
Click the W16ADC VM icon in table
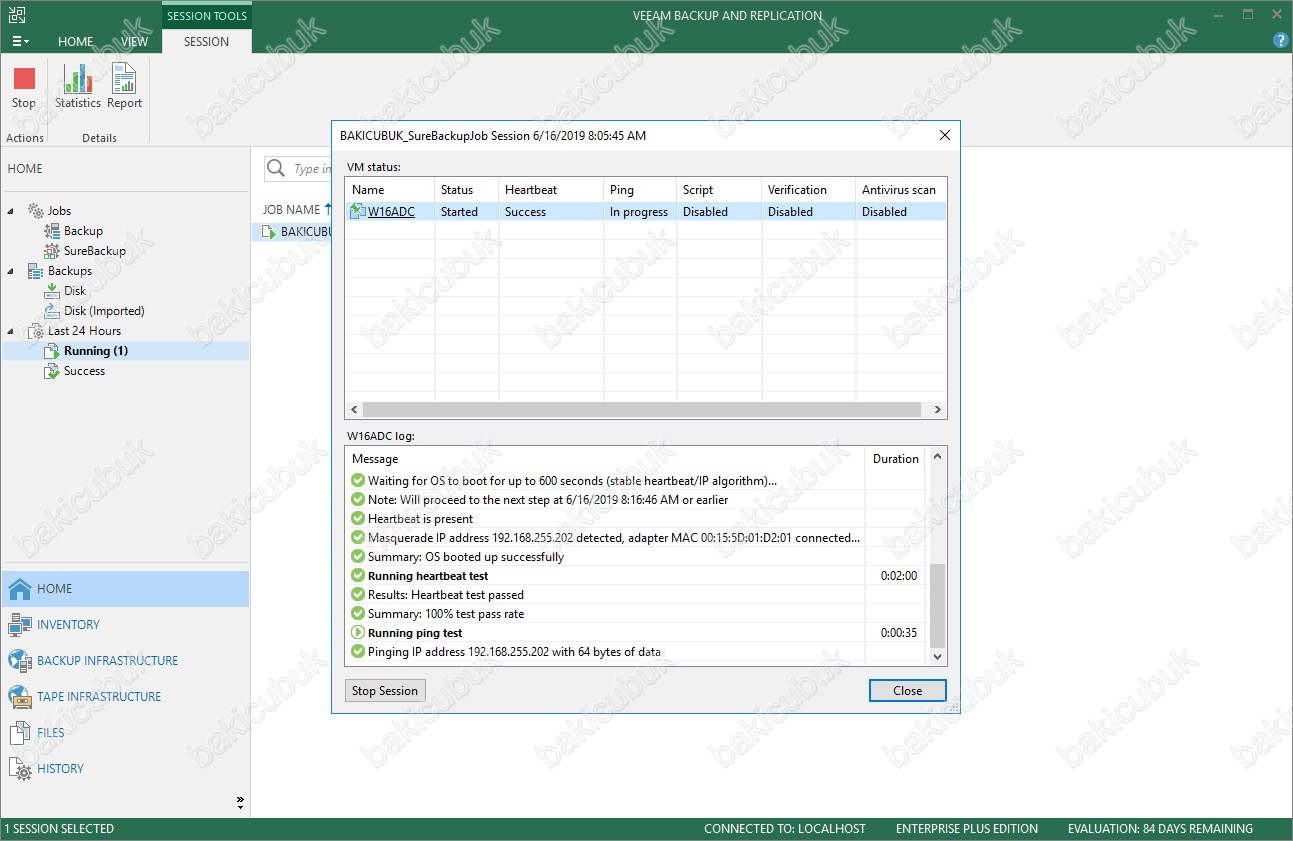tap(358, 212)
